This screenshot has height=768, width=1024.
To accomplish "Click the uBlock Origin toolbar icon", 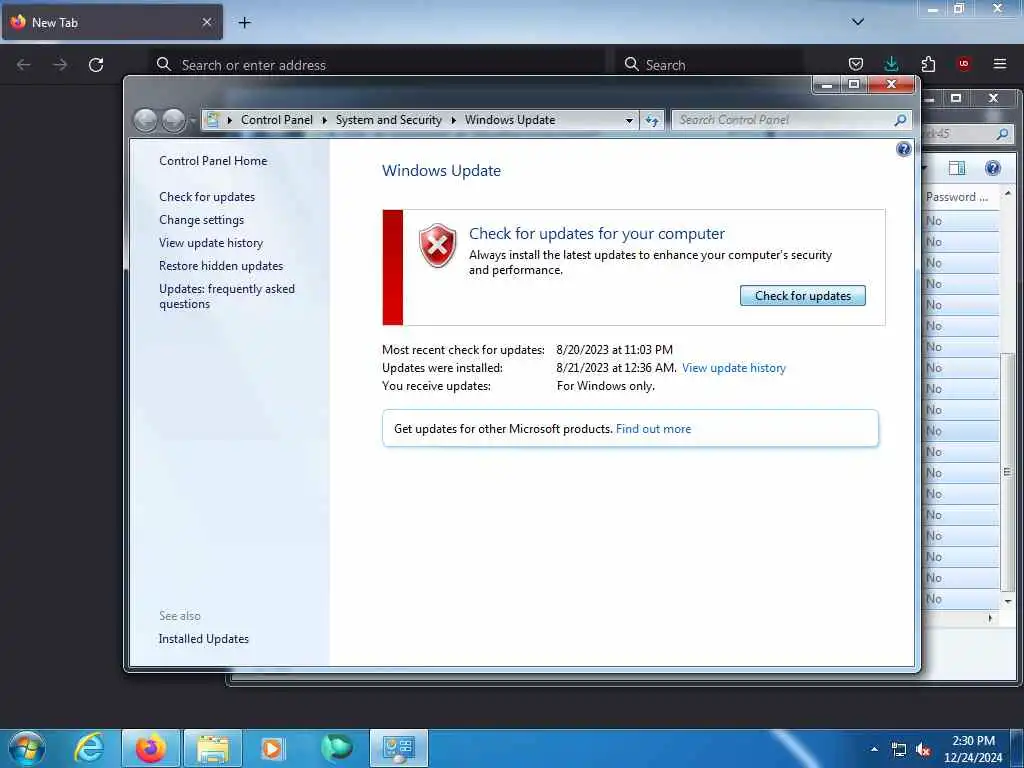I will [x=963, y=64].
